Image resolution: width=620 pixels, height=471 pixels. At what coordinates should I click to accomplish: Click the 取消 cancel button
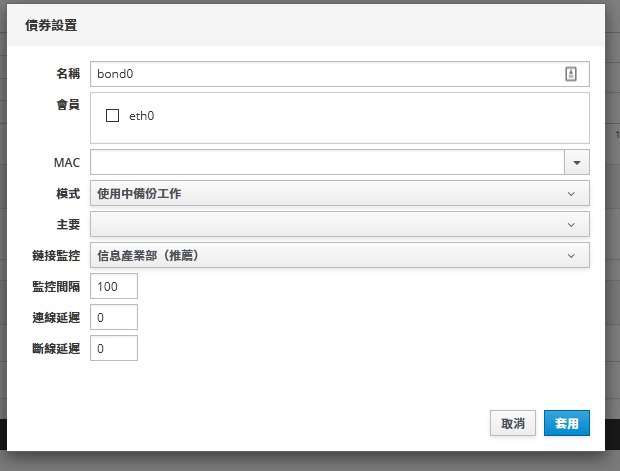point(513,423)
